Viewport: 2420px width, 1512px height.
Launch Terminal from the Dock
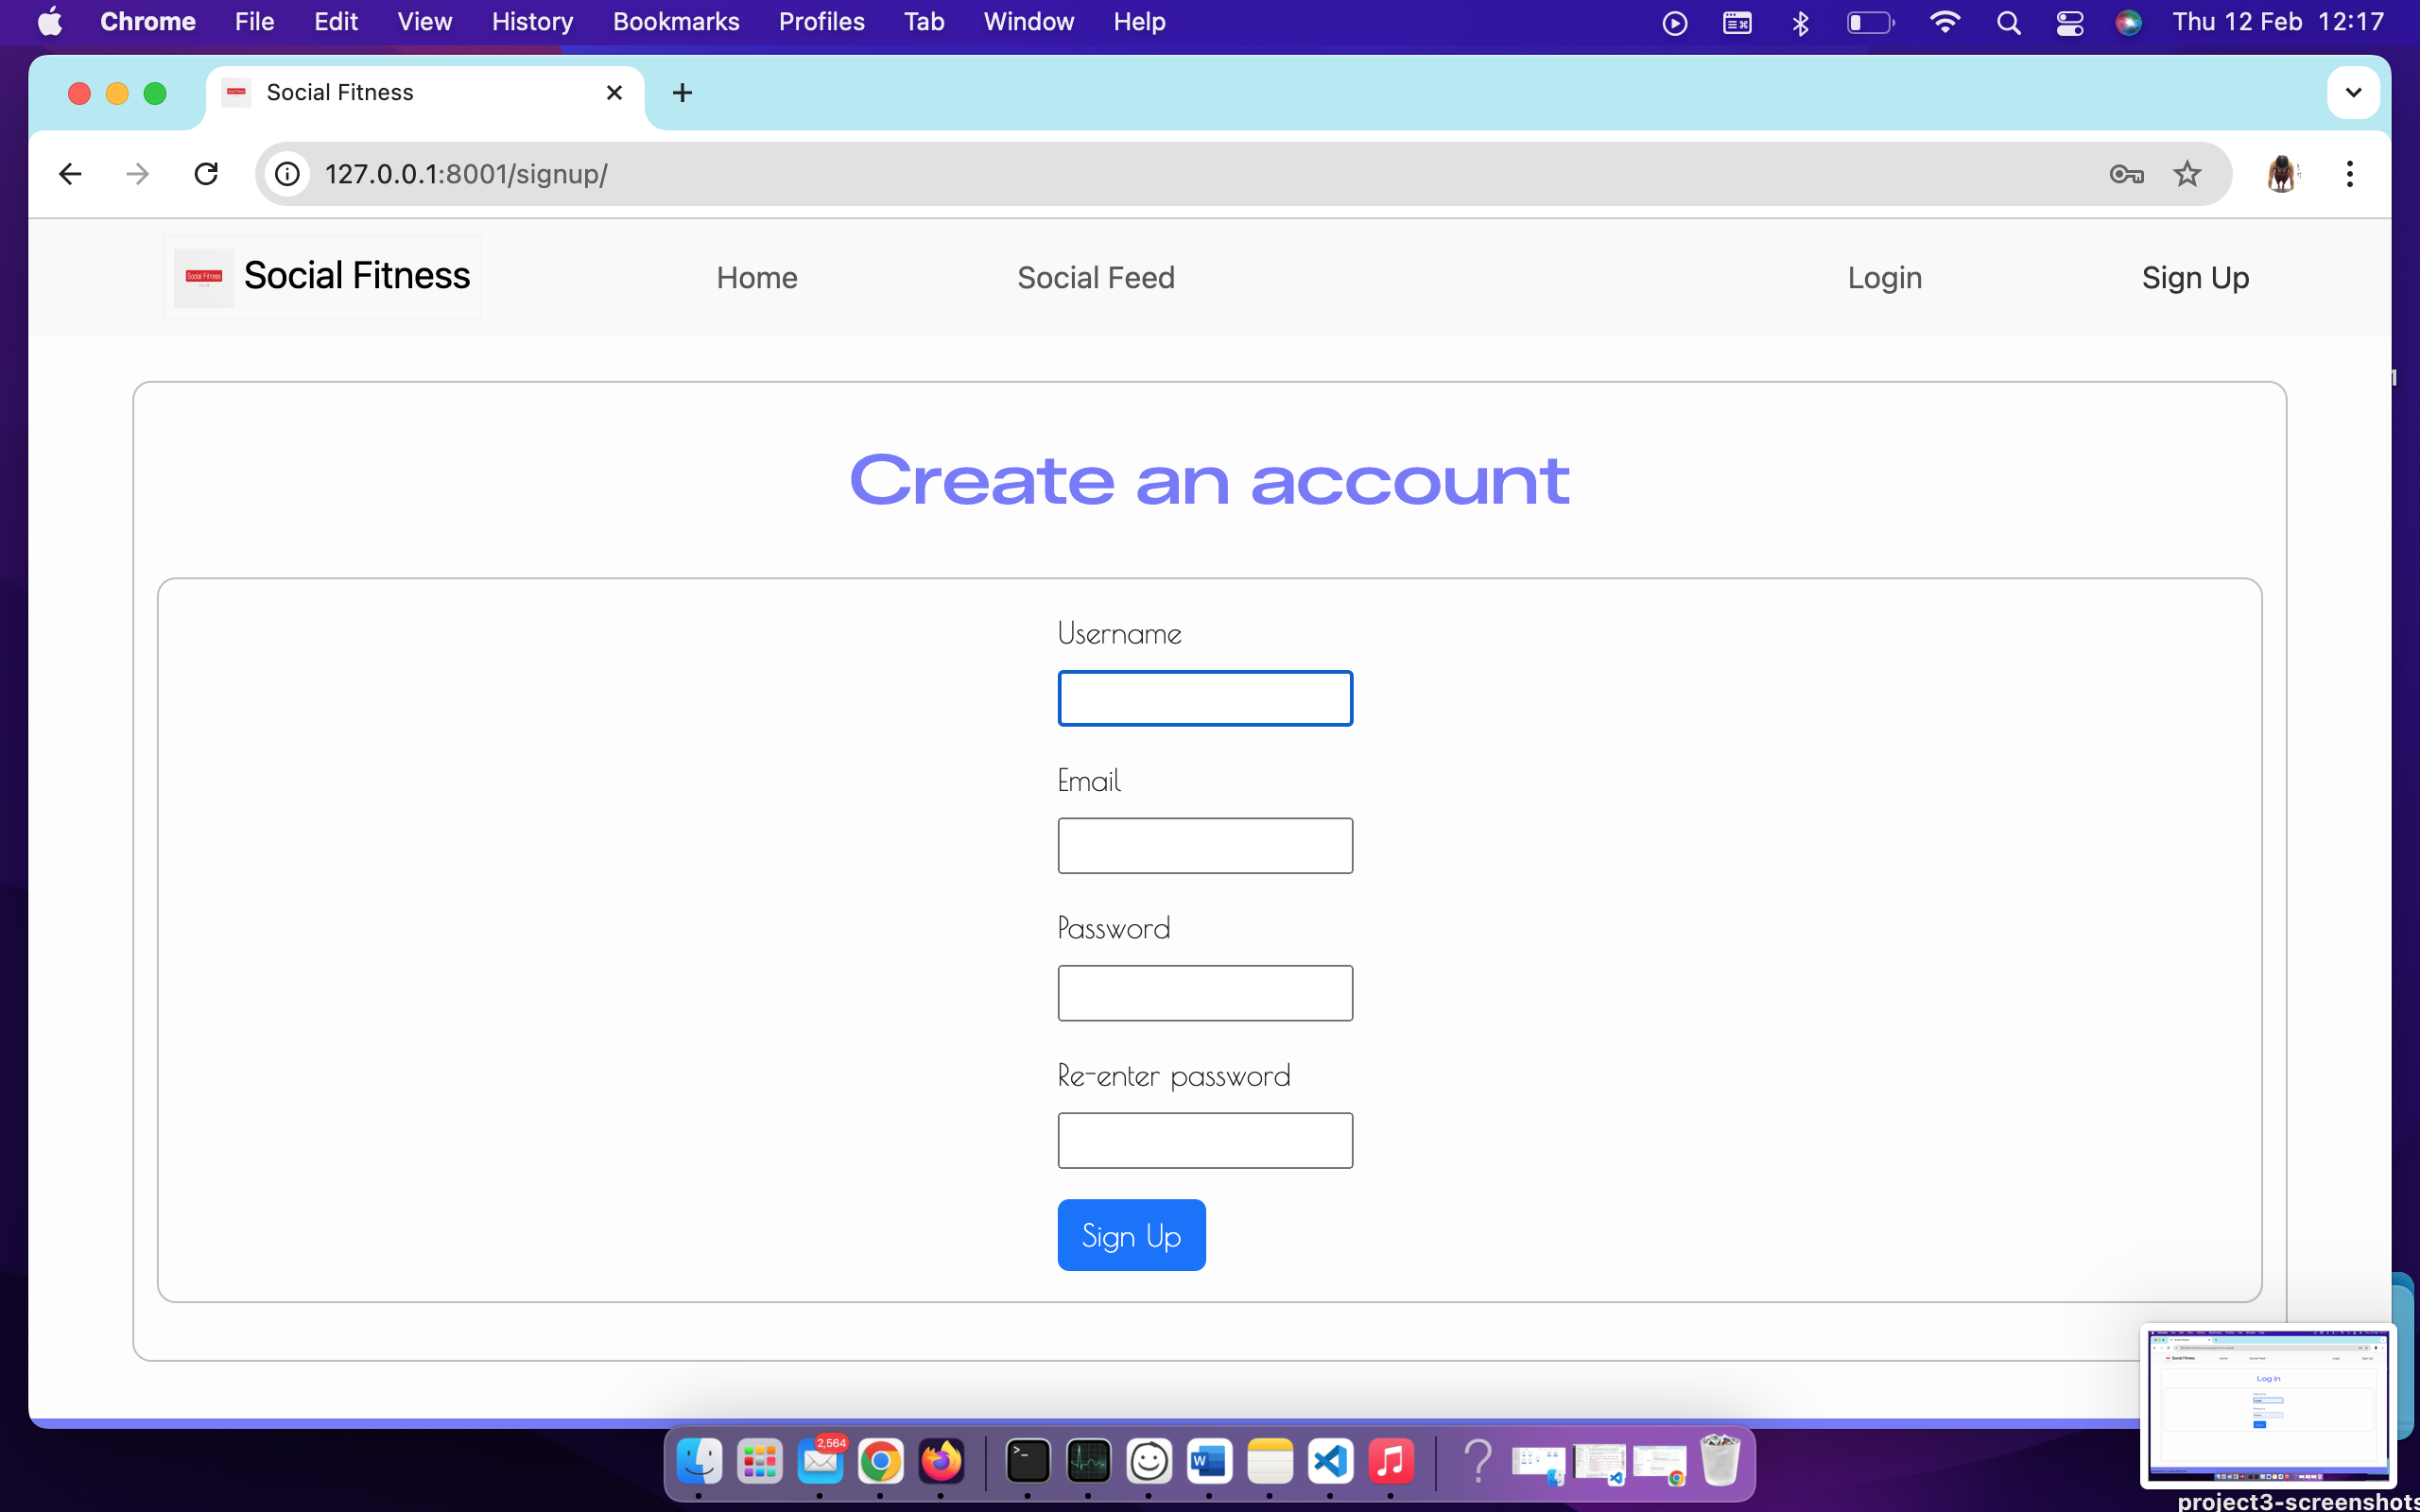pos(1027,1461)
